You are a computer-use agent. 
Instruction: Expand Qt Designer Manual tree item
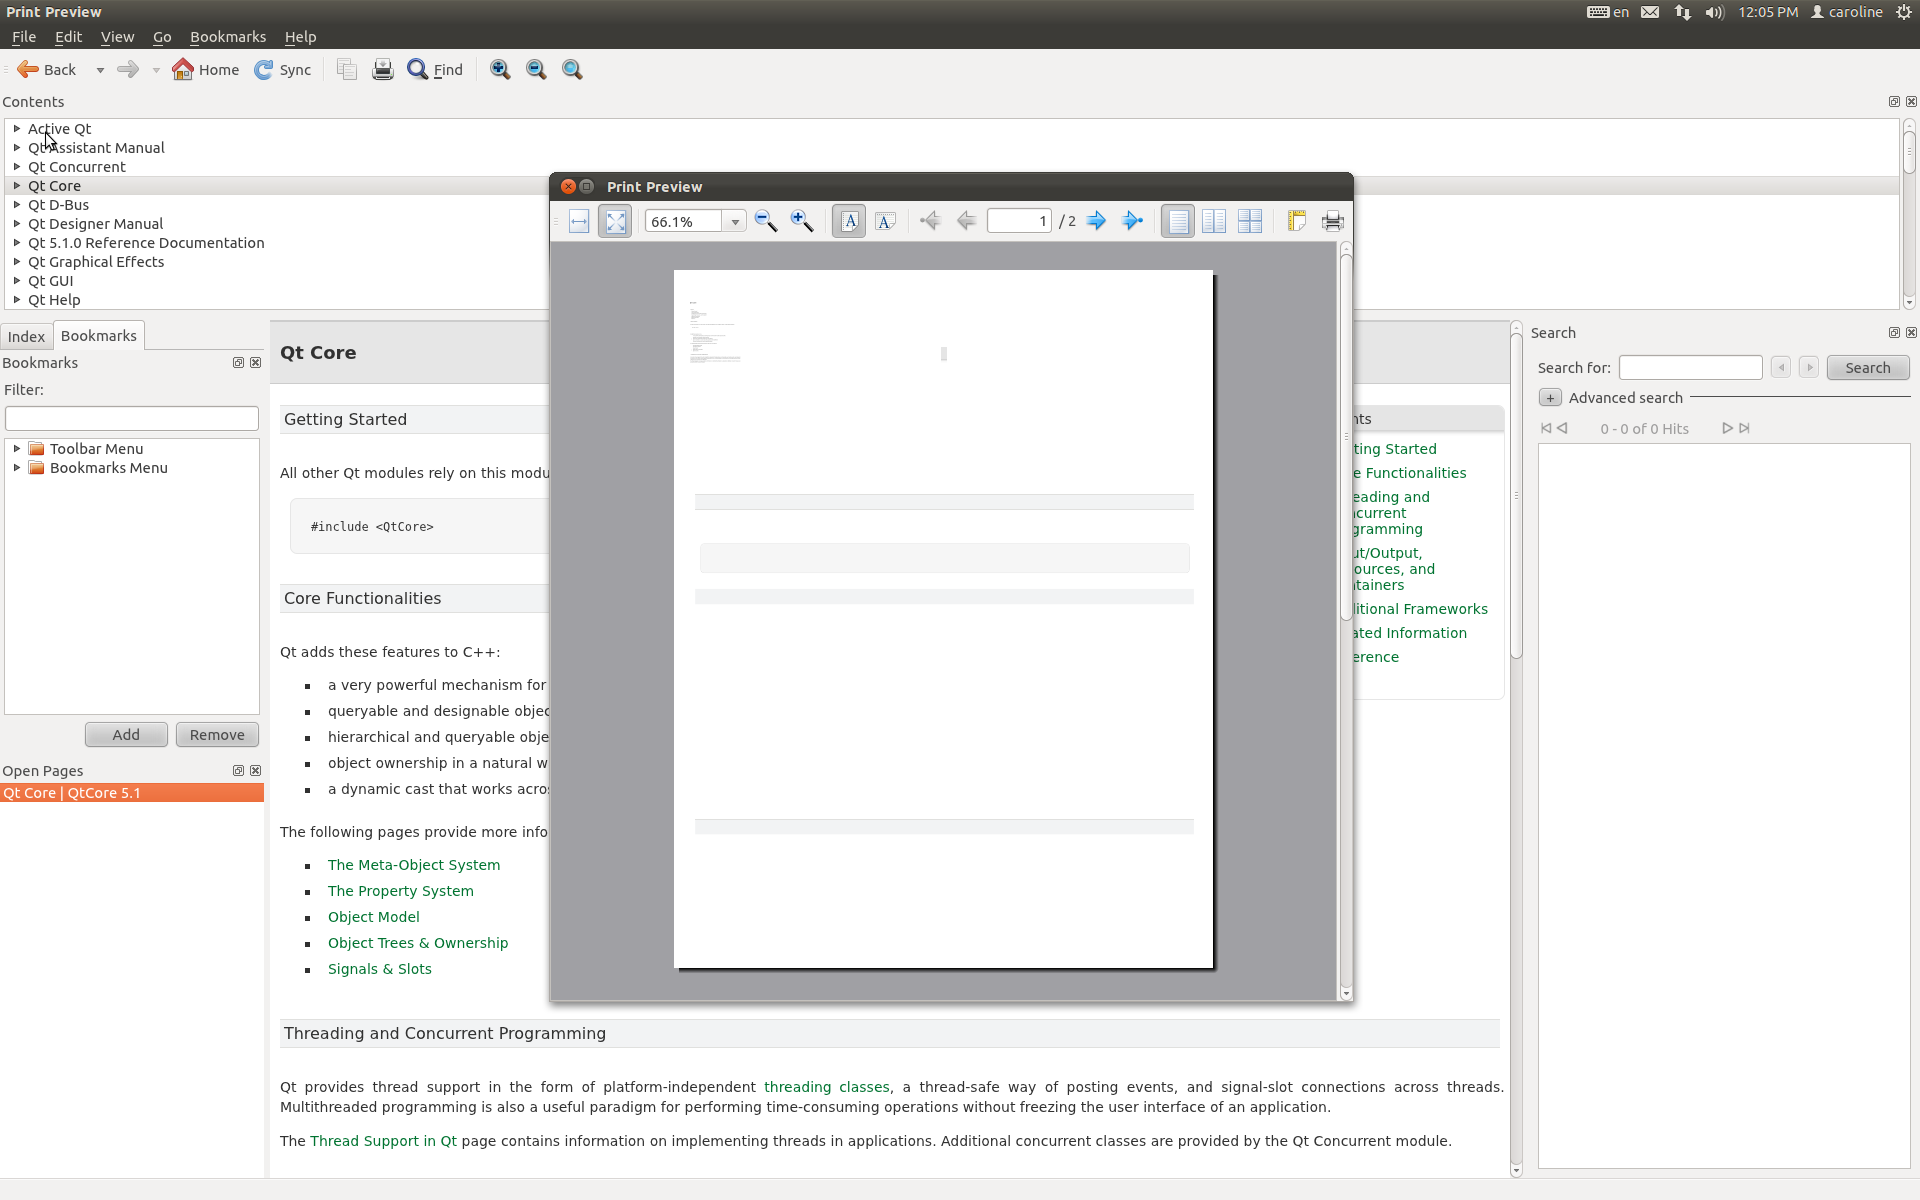pos(17,224)
